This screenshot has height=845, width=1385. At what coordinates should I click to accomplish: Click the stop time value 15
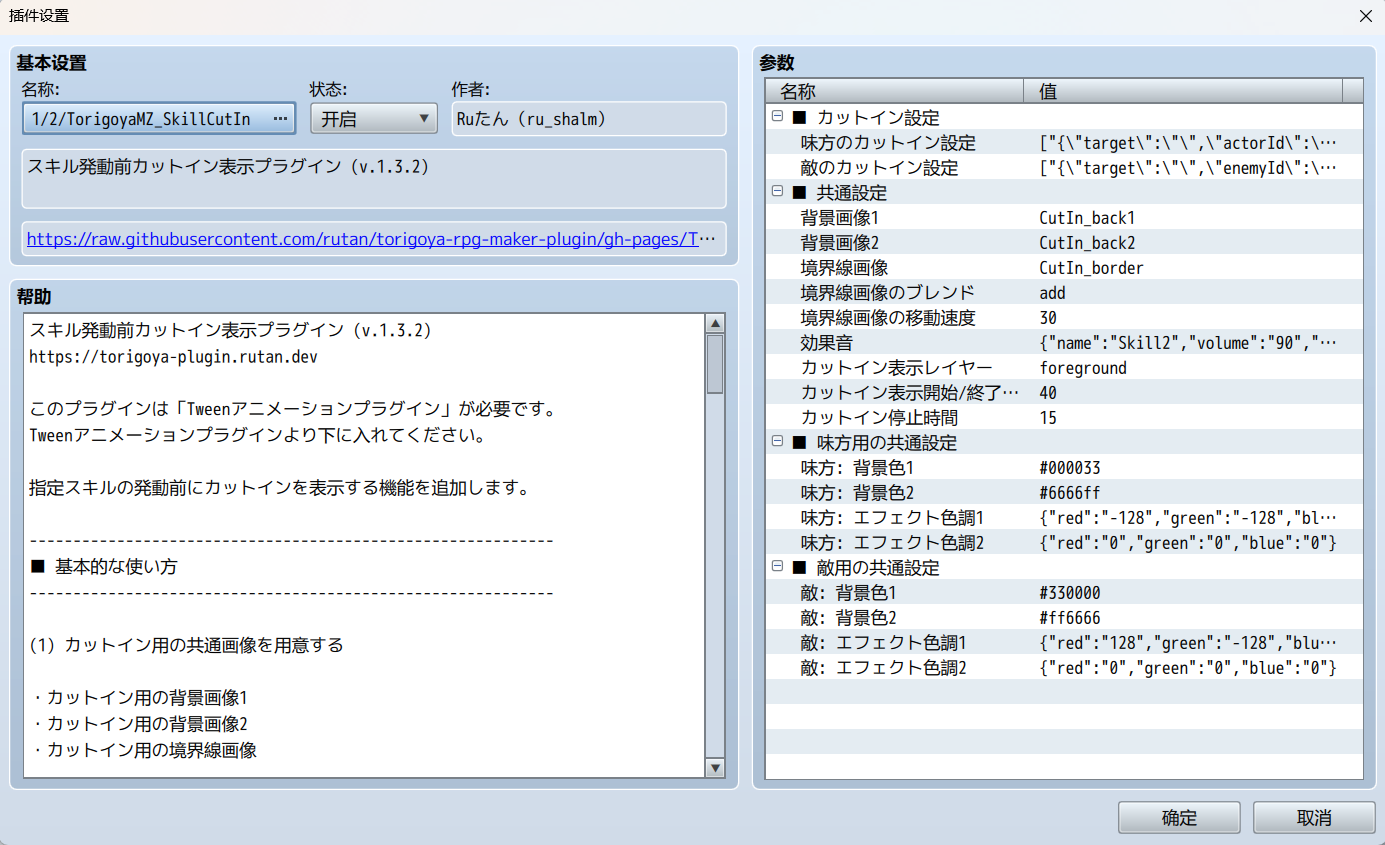pyautogui.click(x=1048, y=417)
